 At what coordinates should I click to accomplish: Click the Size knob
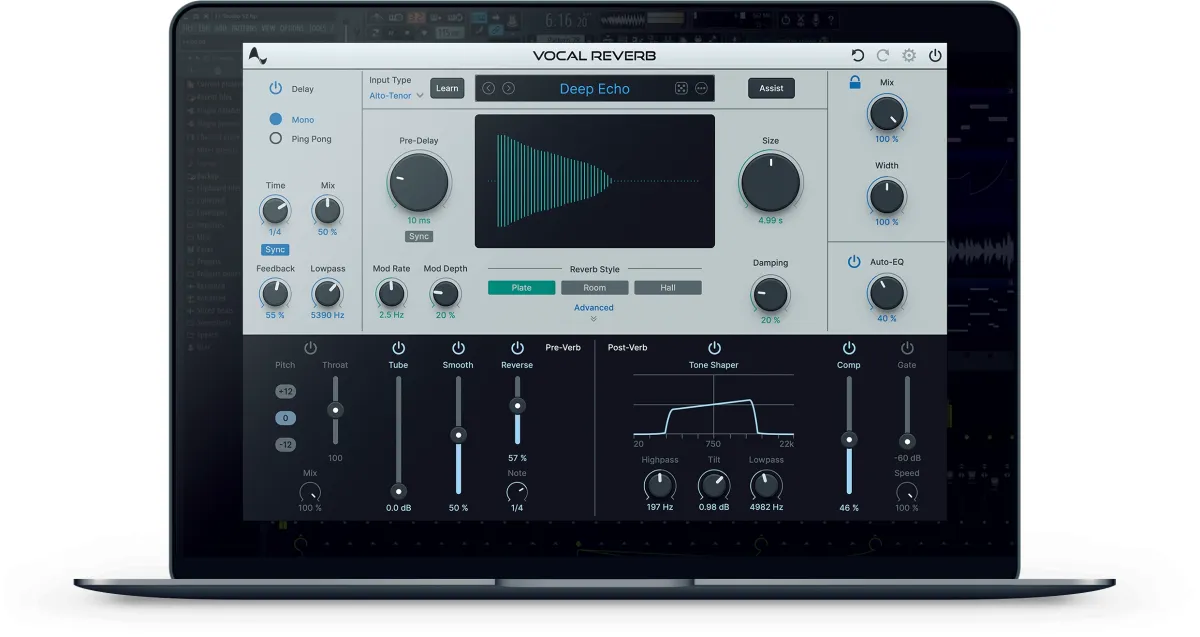(770, 182)
